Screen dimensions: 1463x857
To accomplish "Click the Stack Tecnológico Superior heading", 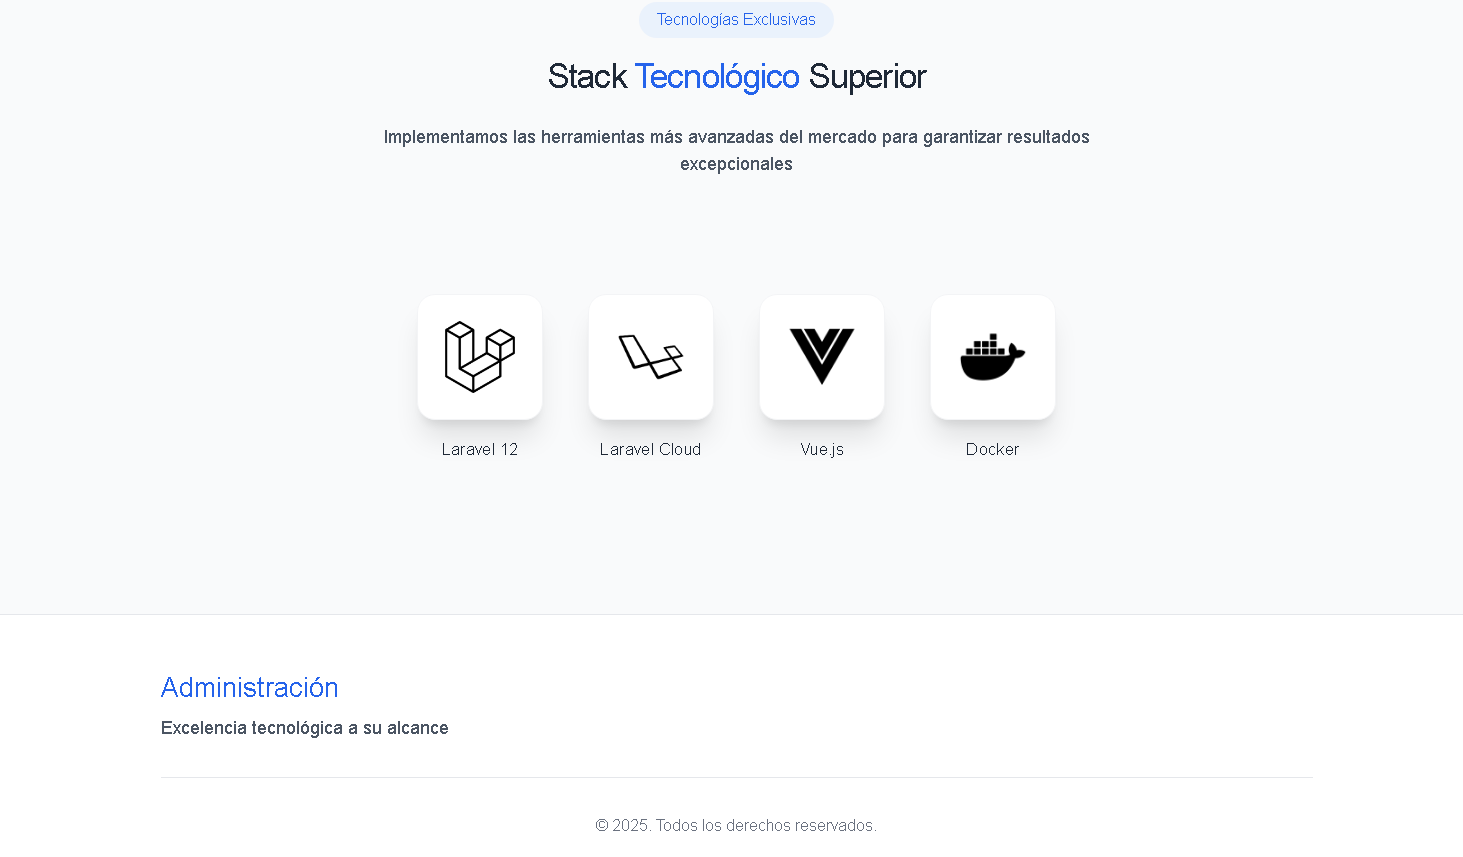I will (x=736, y=76).
